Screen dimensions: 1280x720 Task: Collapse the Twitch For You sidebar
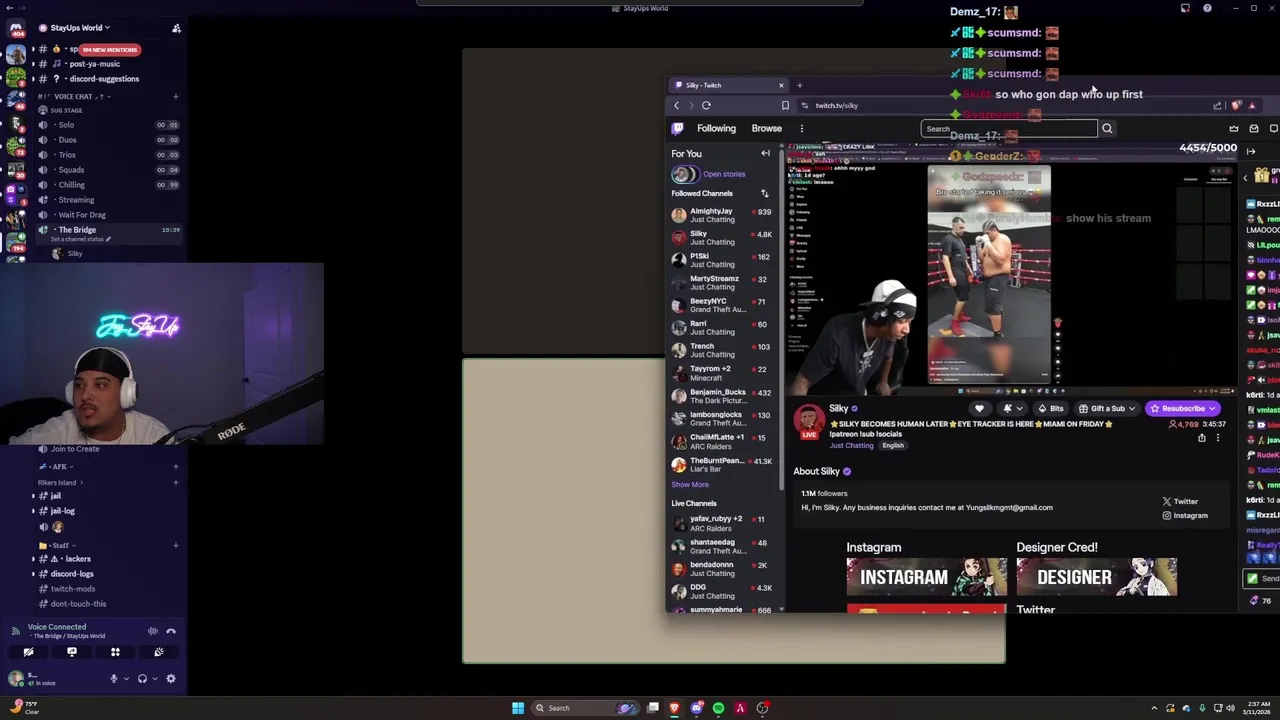(x=765, y=154)
